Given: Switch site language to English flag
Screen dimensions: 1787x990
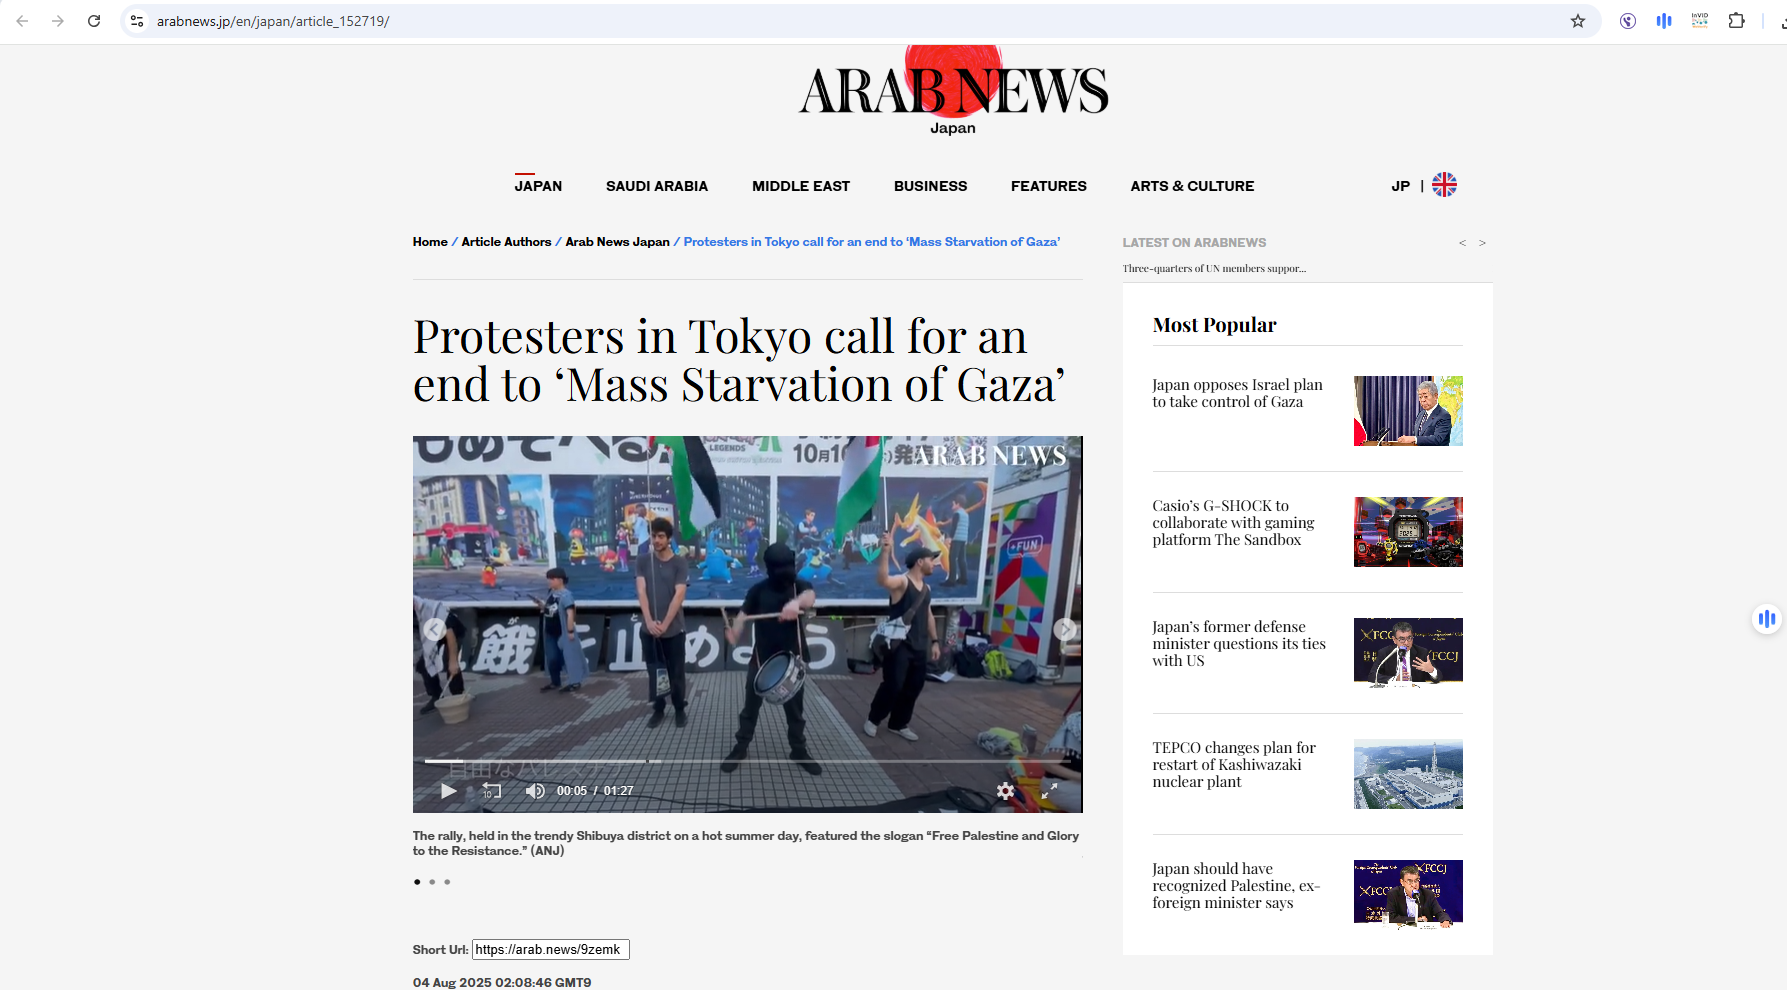Looking at the screenshot, I should (x=1443, y=184).
